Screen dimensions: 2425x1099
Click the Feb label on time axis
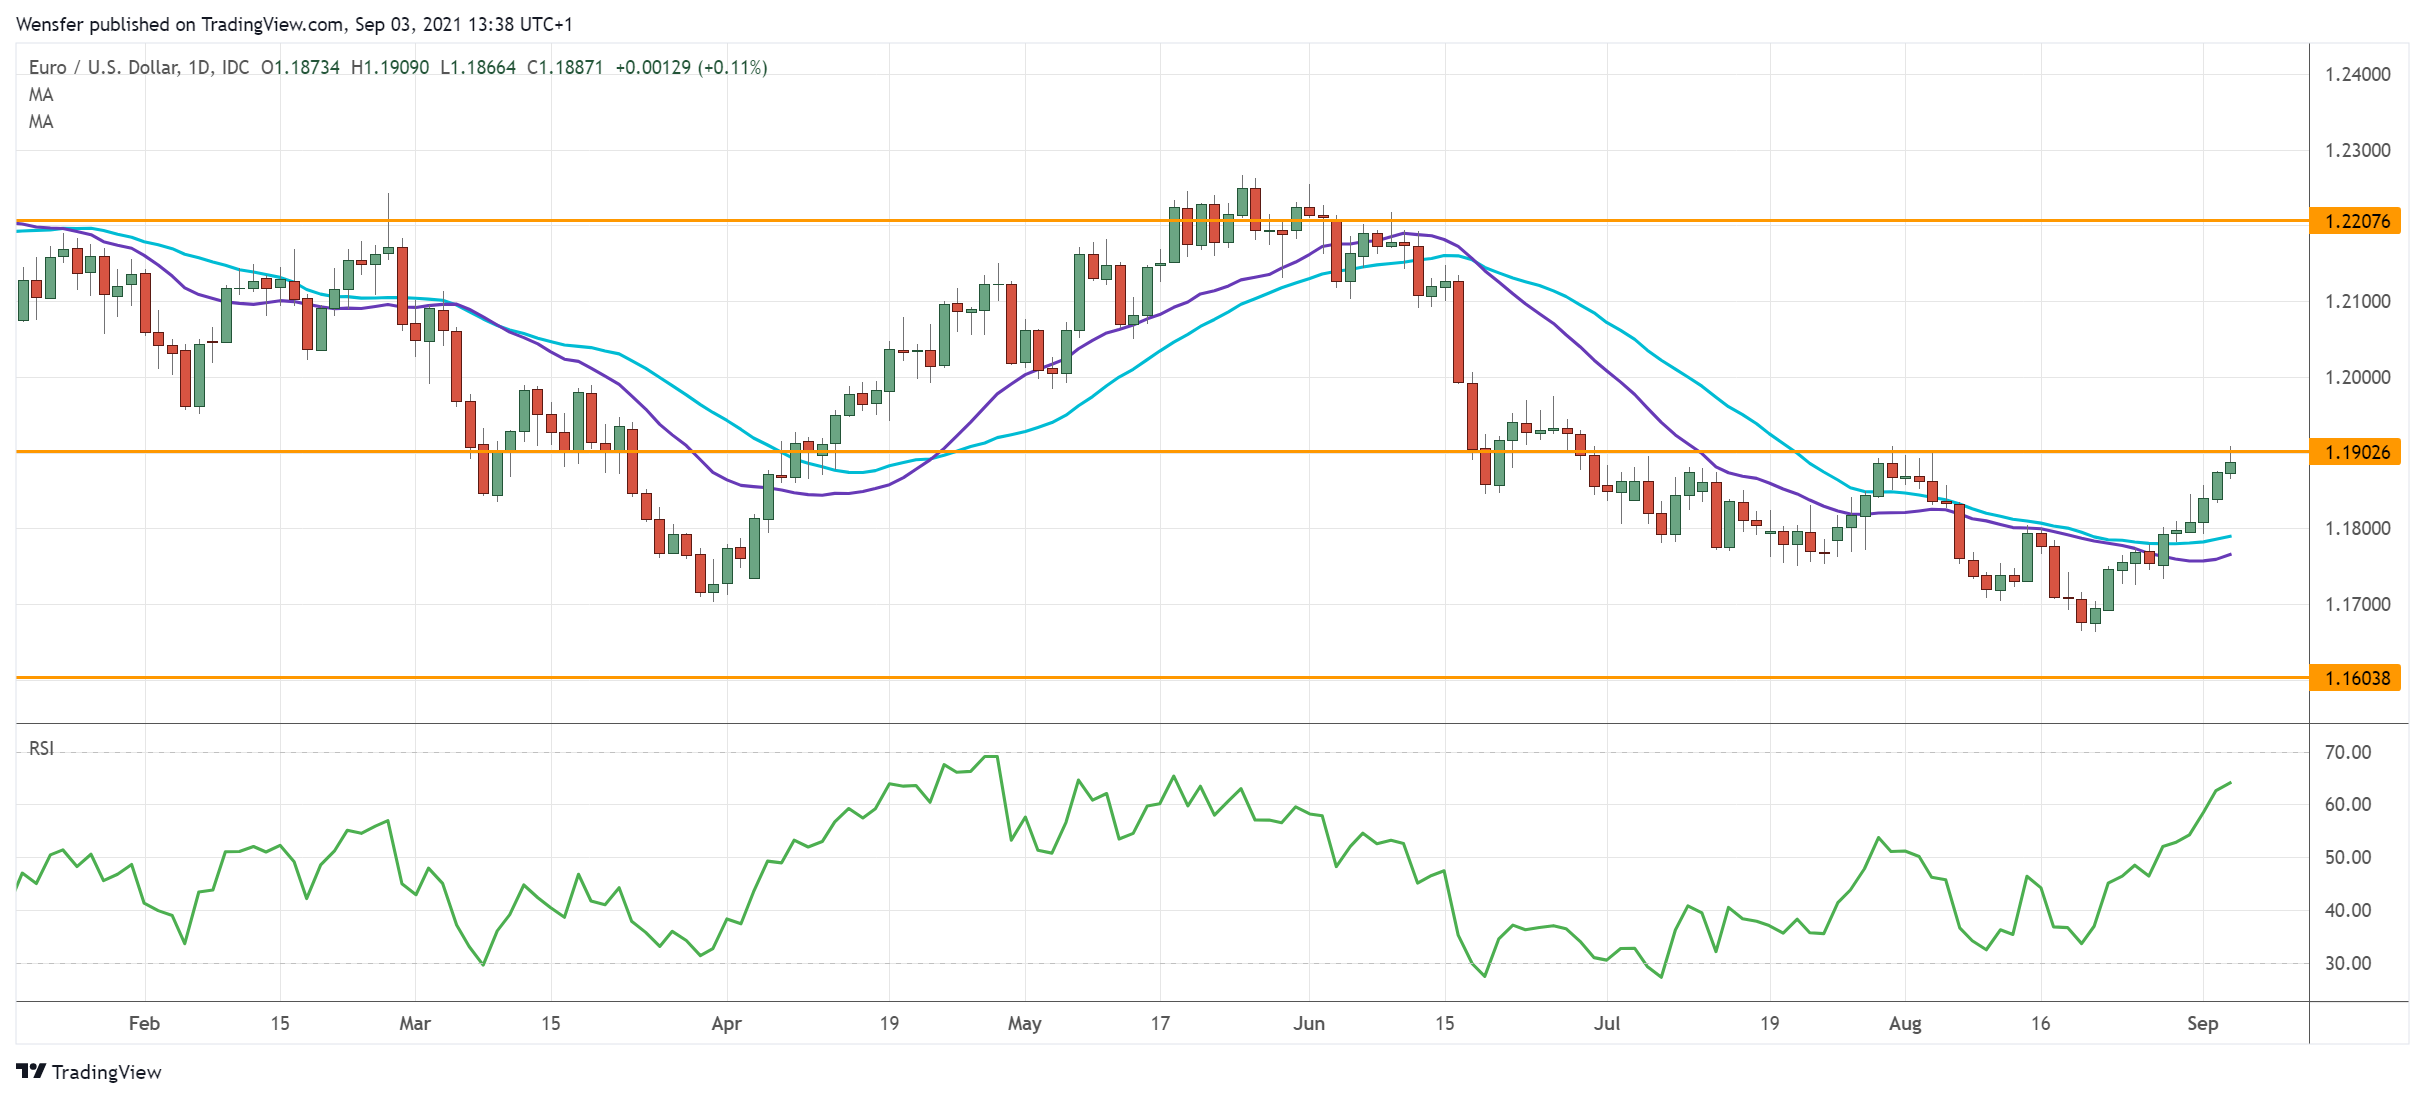[144, 1023]
